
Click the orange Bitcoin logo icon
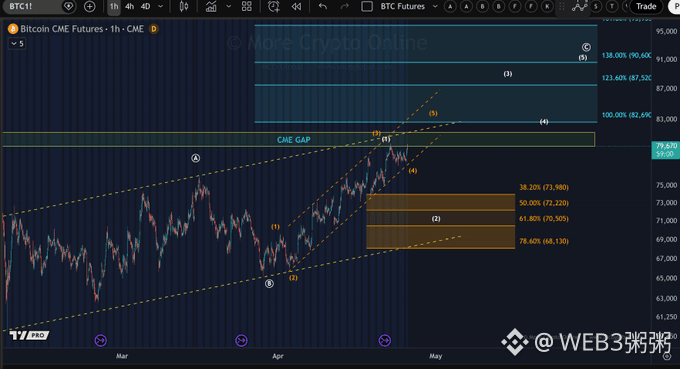(13, 29)
